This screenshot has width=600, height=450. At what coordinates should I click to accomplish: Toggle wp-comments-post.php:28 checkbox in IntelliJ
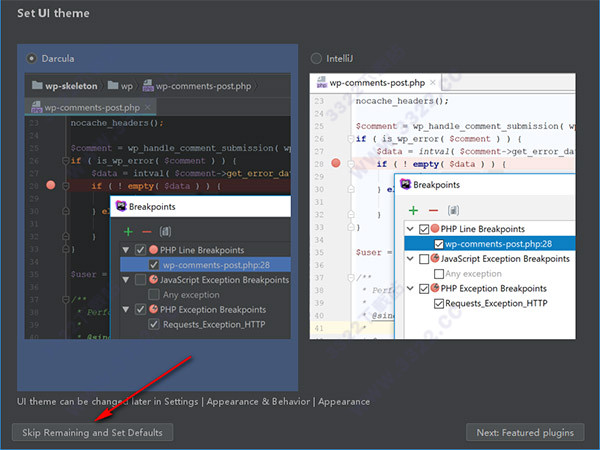click(x=439, y=244)
